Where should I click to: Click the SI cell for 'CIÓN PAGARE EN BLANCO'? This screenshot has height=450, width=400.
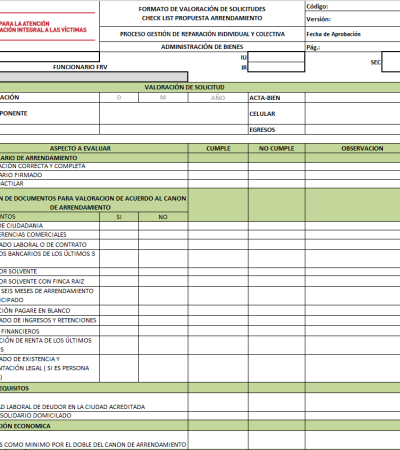[x=119, y=310]
